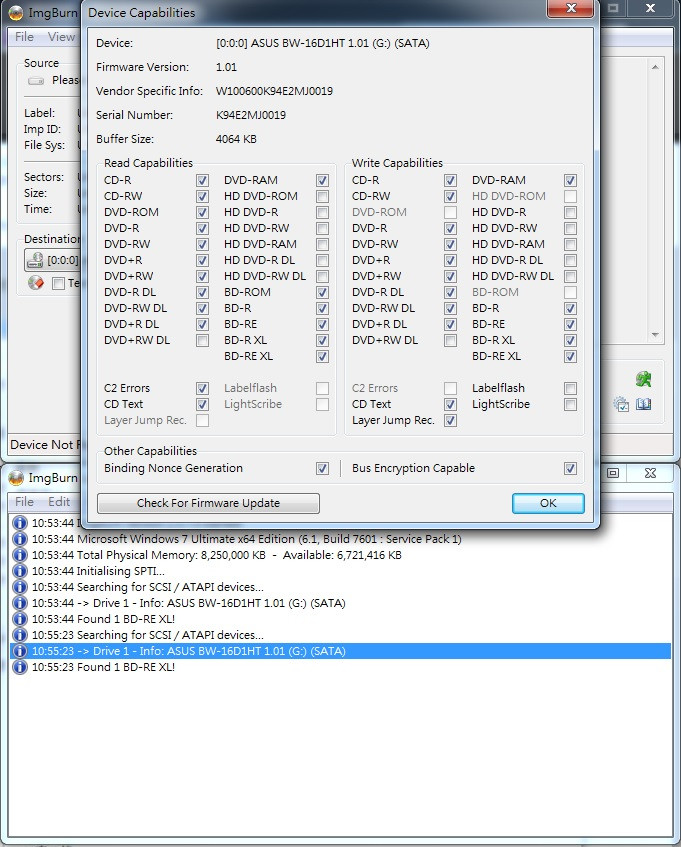Click the disc eraser icon under Destination
This screenshot has height=847, width=681.
coord(36,283)
